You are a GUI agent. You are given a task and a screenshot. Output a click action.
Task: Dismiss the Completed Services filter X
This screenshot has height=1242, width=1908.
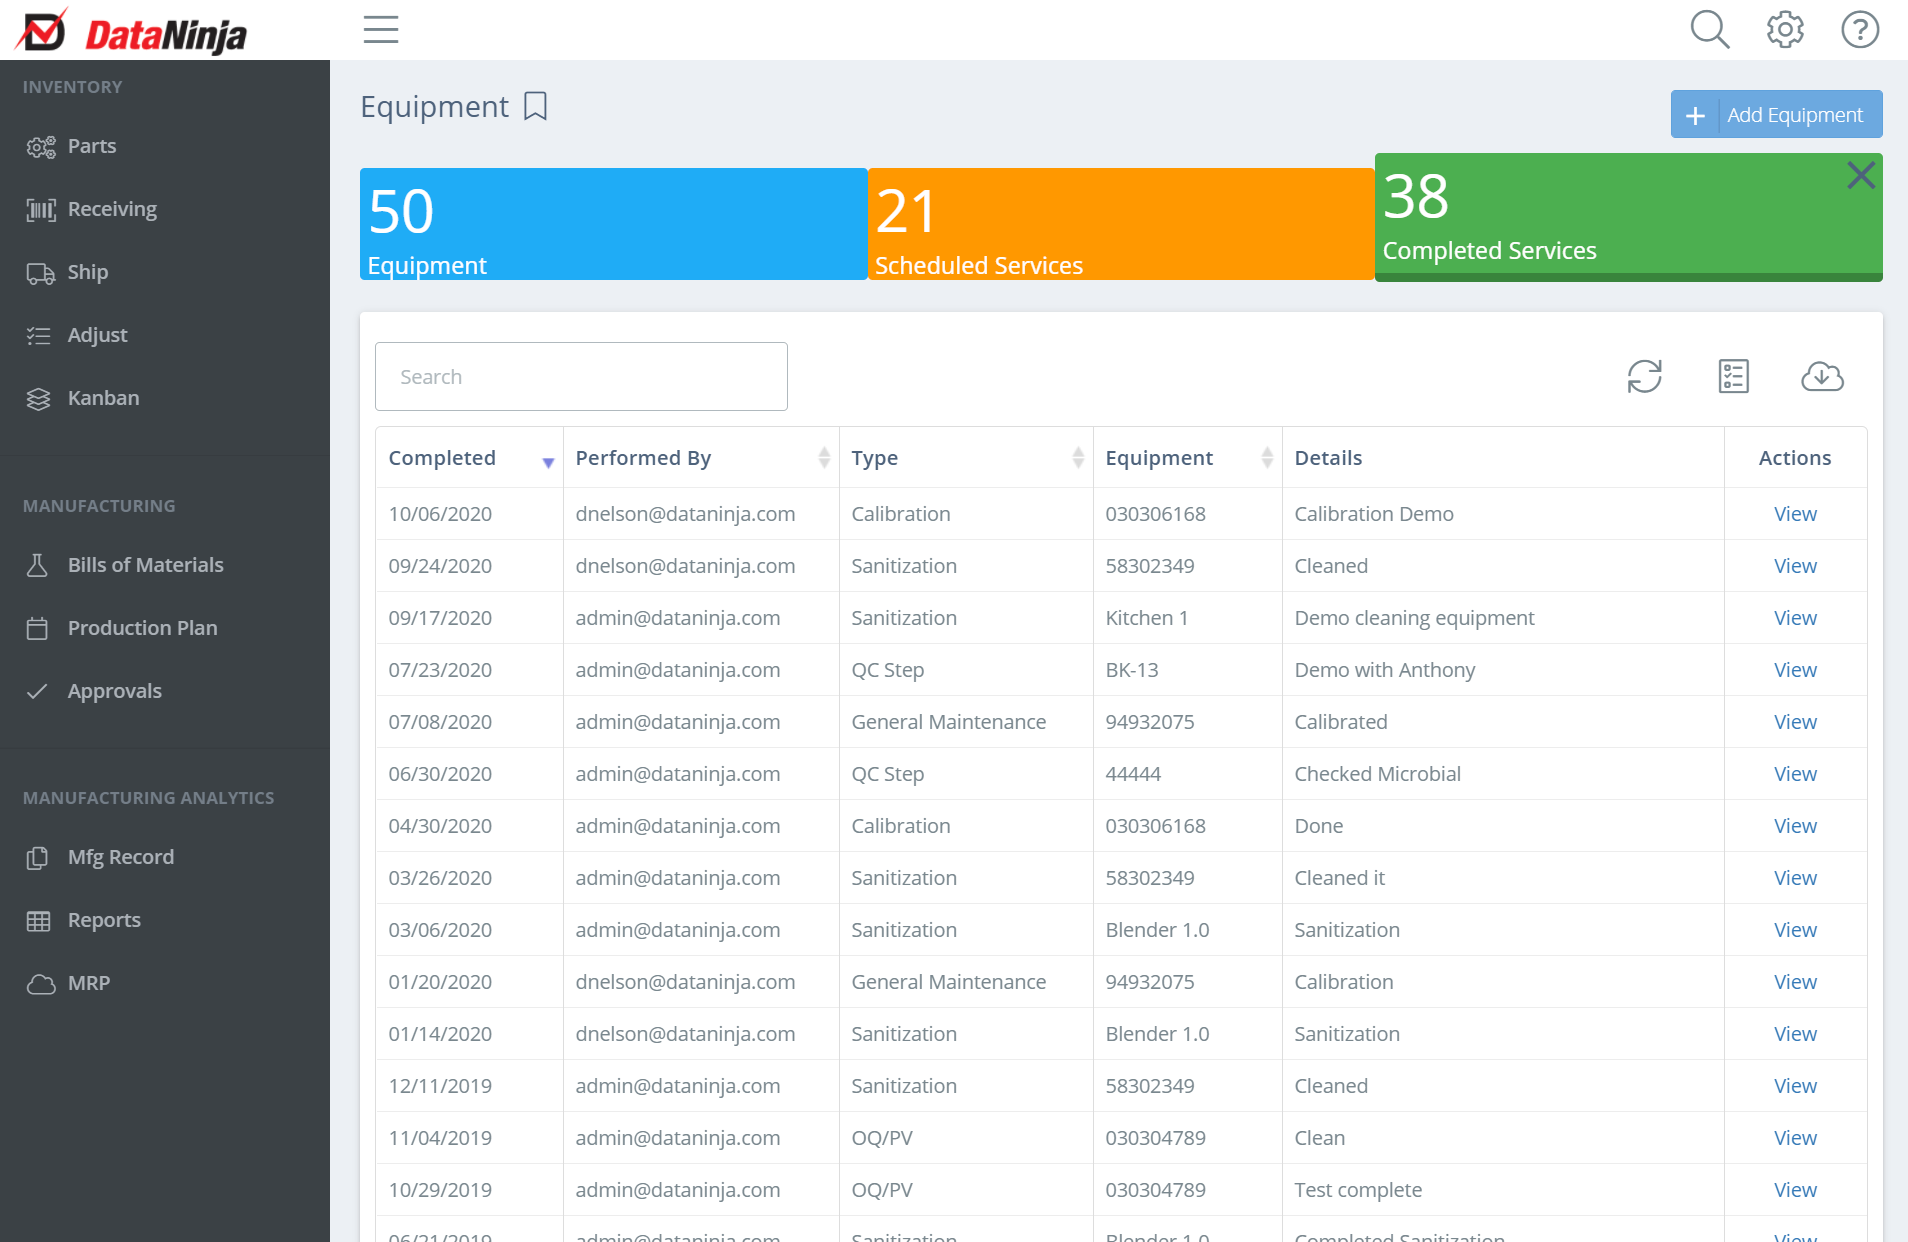1861,175
